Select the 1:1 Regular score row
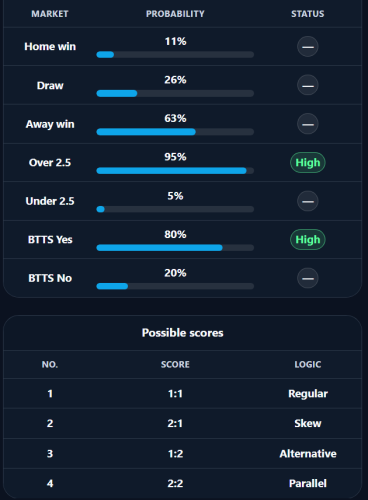 point(183,394)
